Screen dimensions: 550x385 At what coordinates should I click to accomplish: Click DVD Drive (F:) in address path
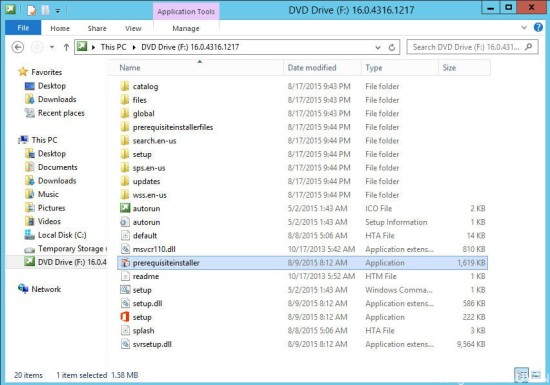pos(190,47)
